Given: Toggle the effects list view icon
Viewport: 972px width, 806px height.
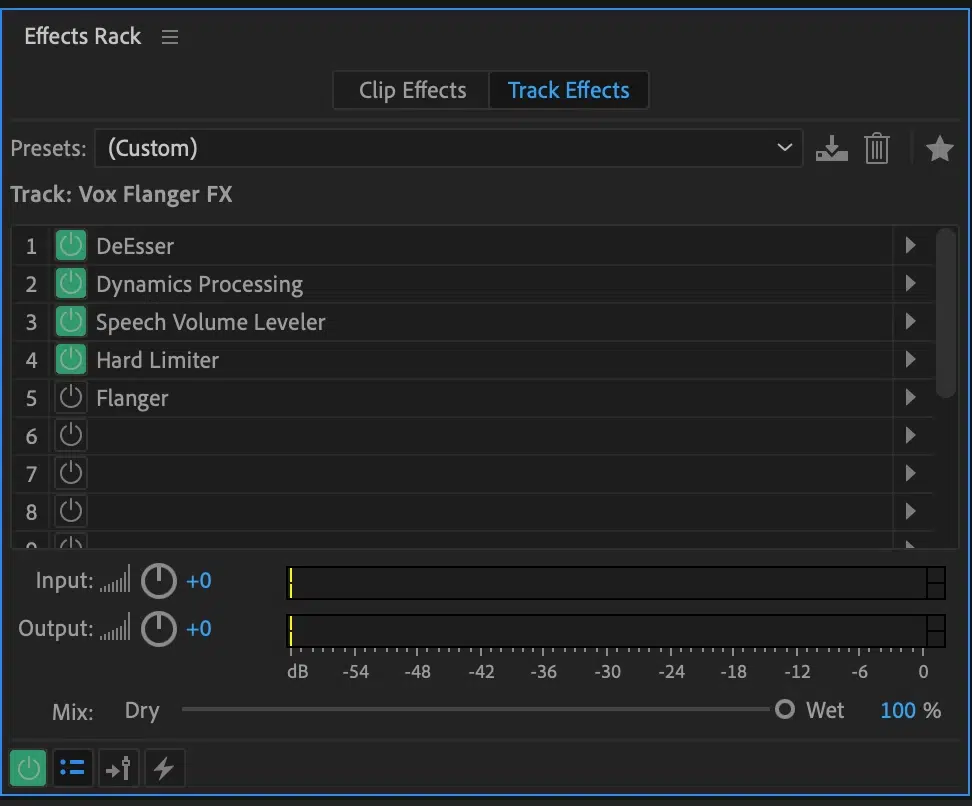Looking at the screenshot, I should pos(73,768).
